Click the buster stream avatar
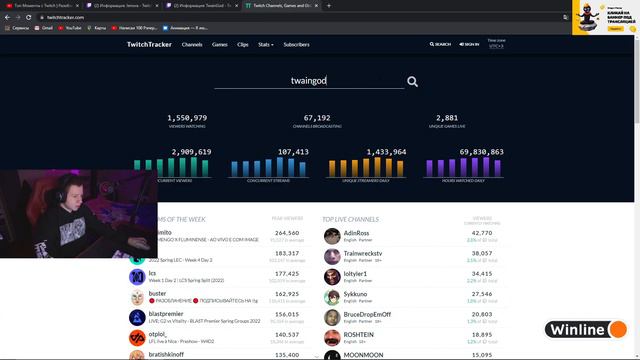Image resolution: width=640 pixels, height=360 pixels. click(x=137, y=298)
